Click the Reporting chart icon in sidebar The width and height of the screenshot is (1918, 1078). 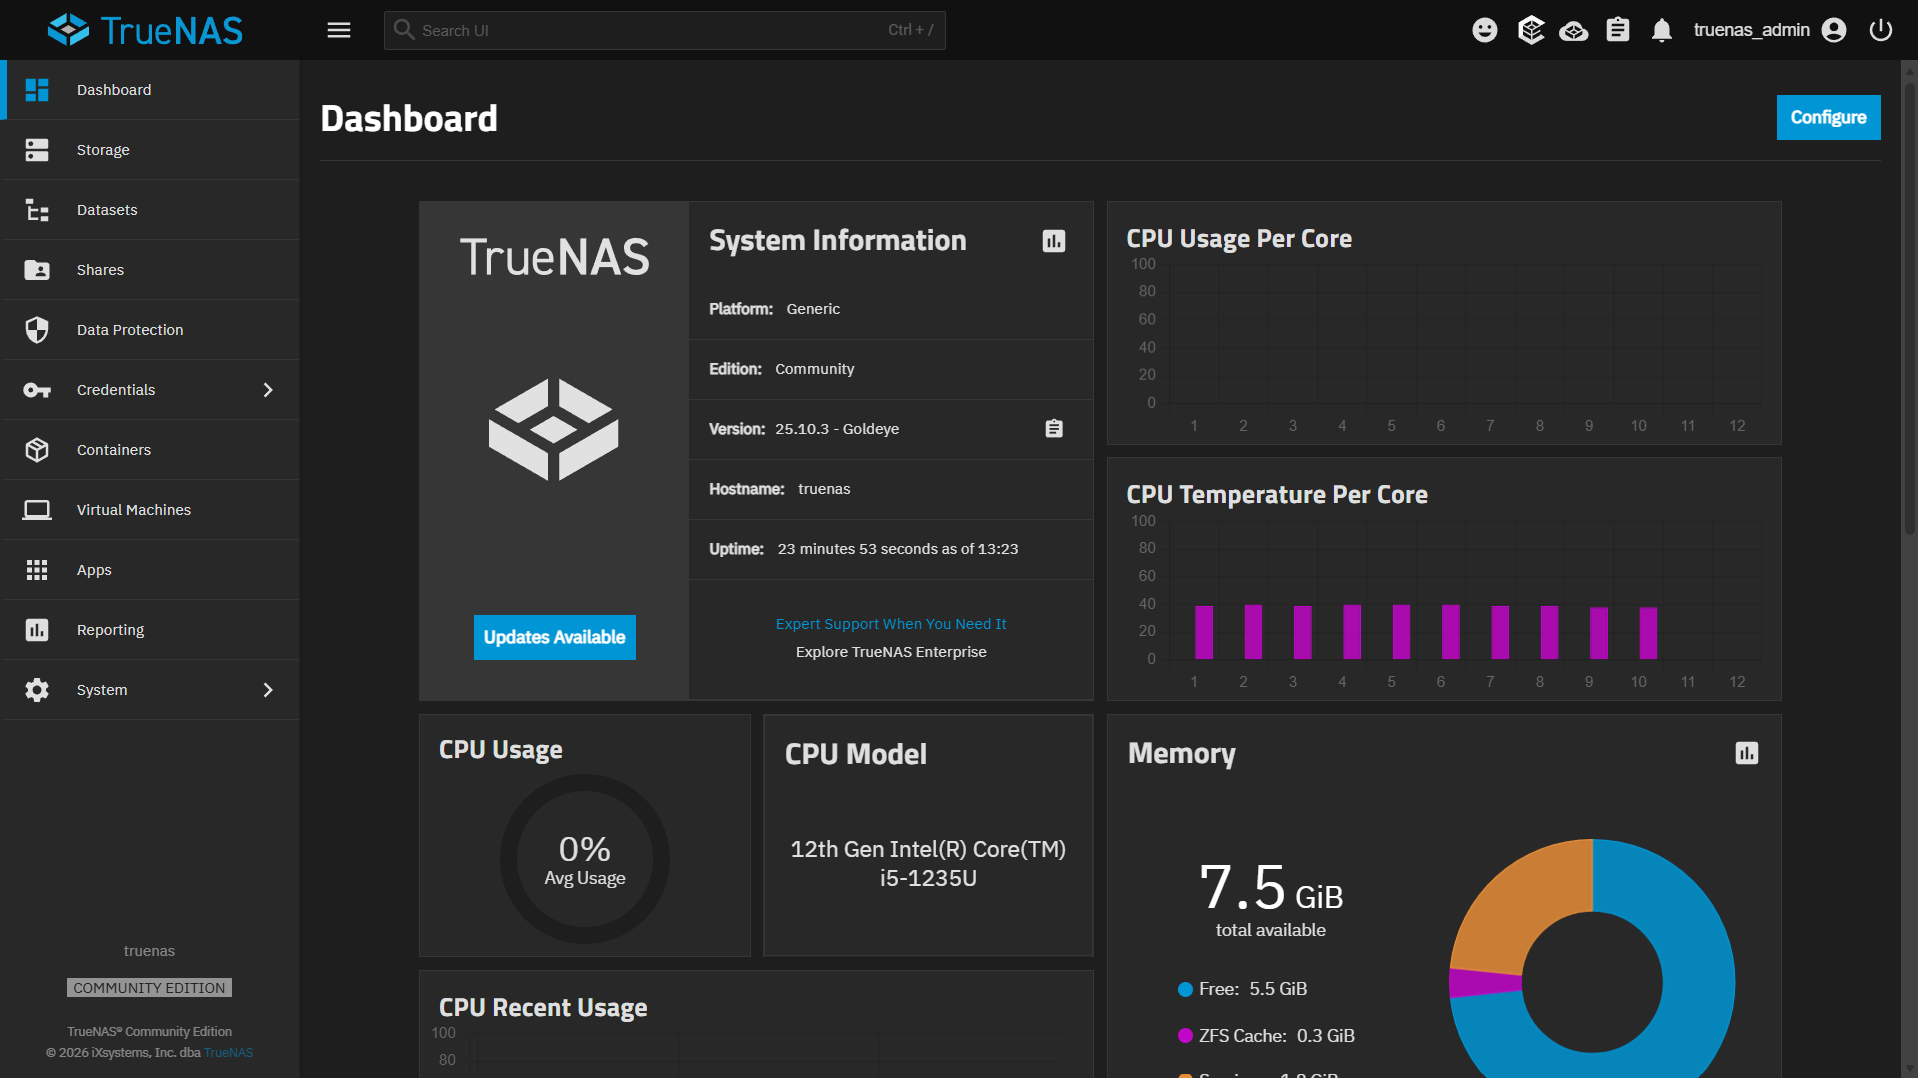37,630
